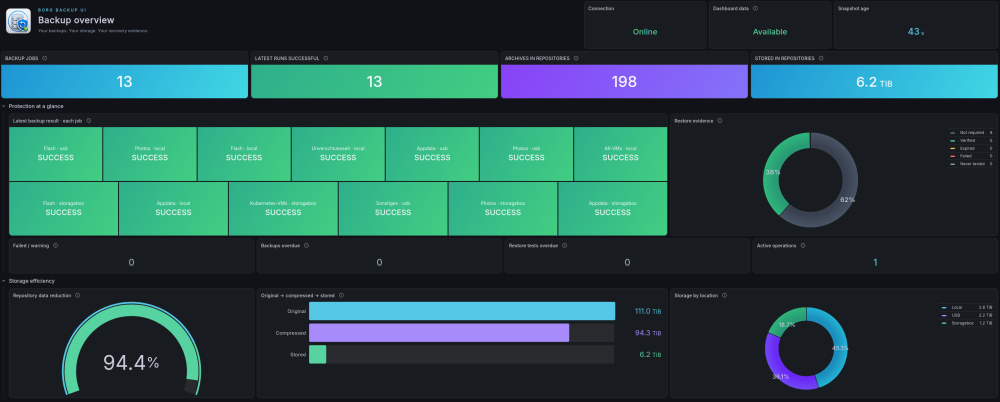Open the Restore tests overdue info icon
1000x402 pixels.
pyautogui.click(x=564, y=245)
